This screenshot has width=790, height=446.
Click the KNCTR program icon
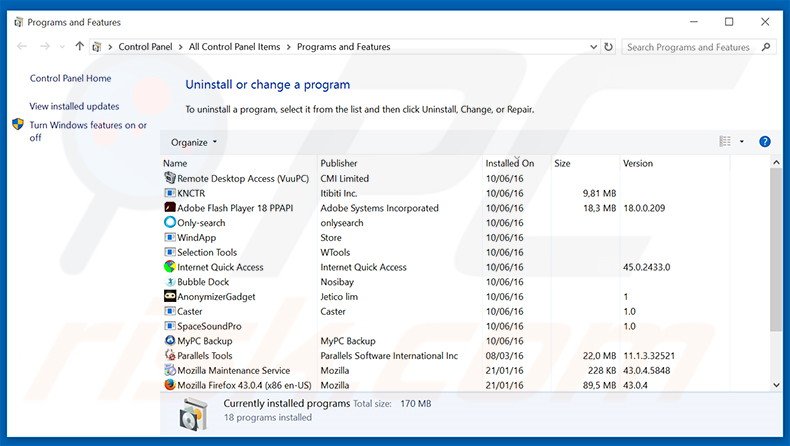(170, 193)
